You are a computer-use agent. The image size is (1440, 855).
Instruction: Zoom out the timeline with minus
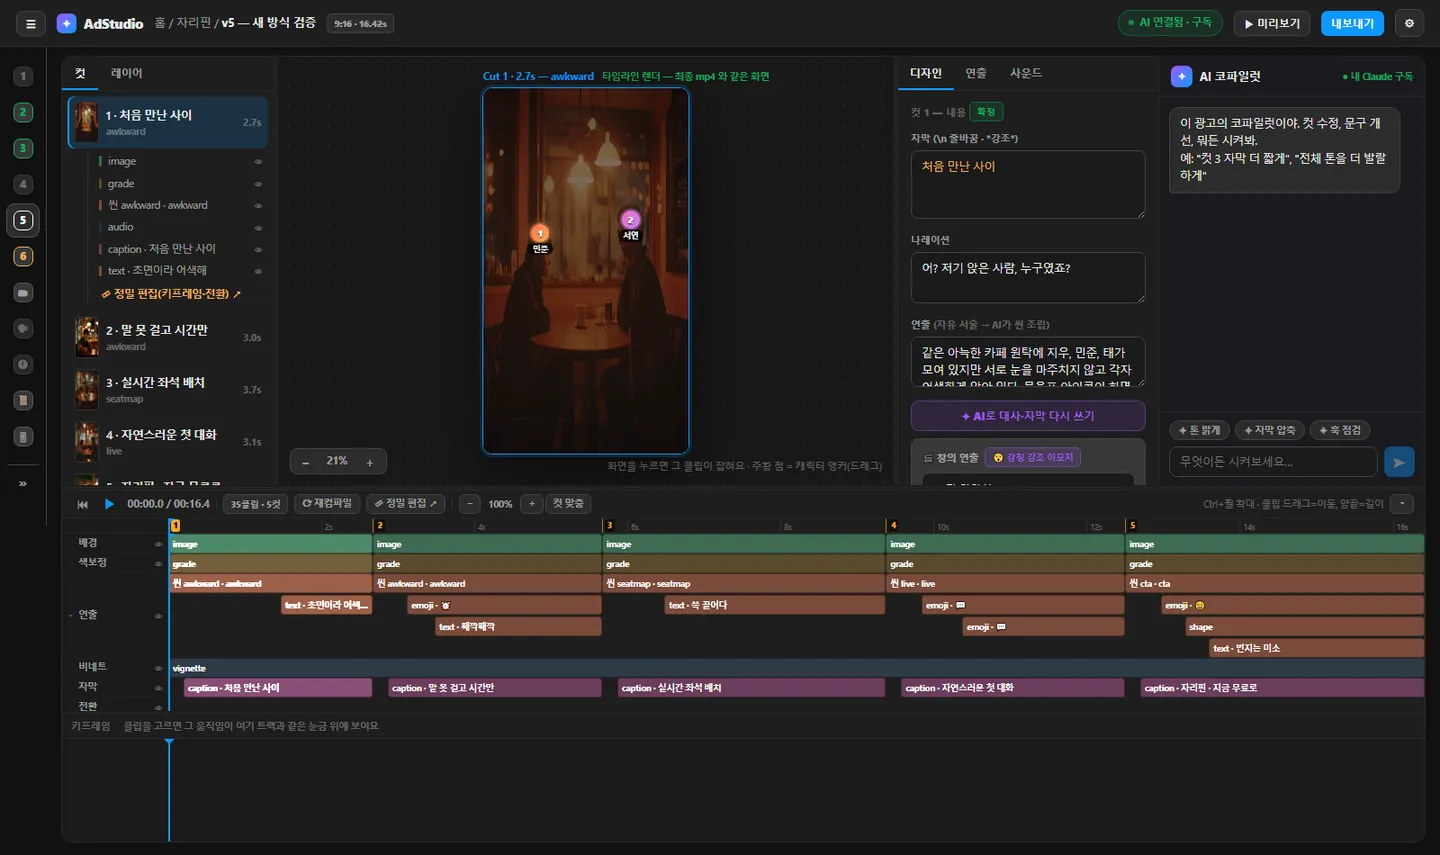pyautogui.click(x=469, y=504)
